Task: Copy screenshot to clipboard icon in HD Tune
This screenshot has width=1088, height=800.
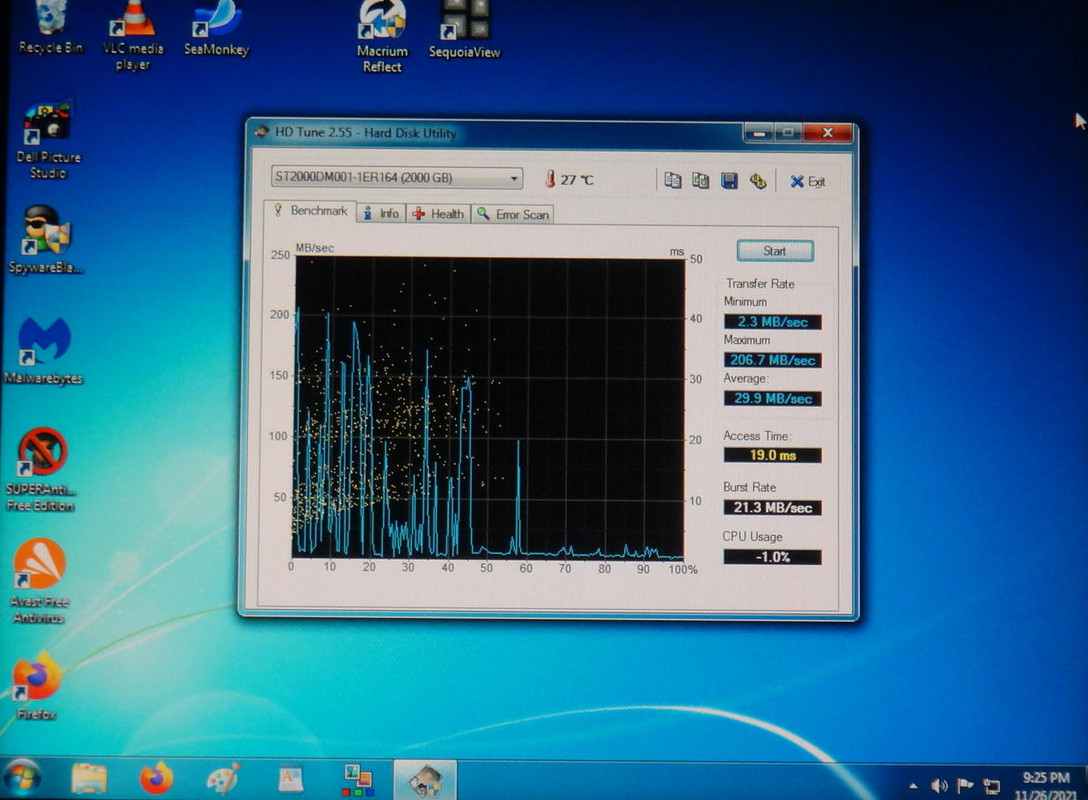Action: click(701, 180)
